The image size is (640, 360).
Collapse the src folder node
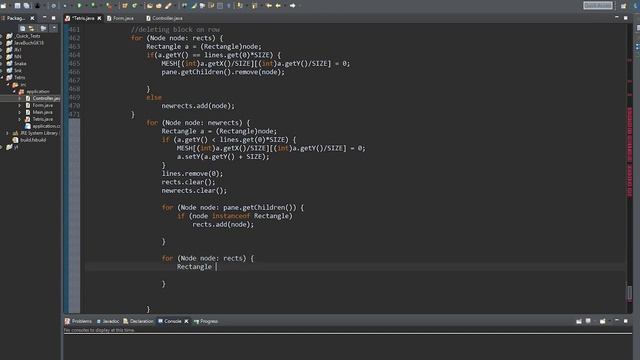[x=8, y=84]
